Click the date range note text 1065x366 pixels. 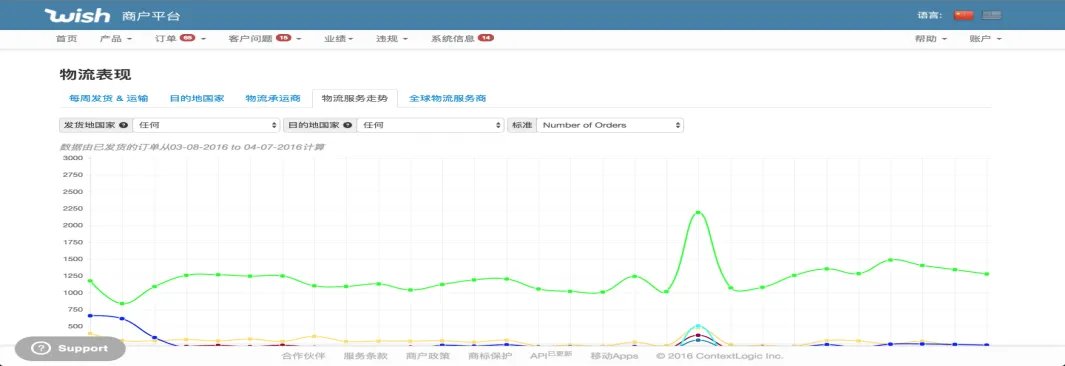[191, 147]
